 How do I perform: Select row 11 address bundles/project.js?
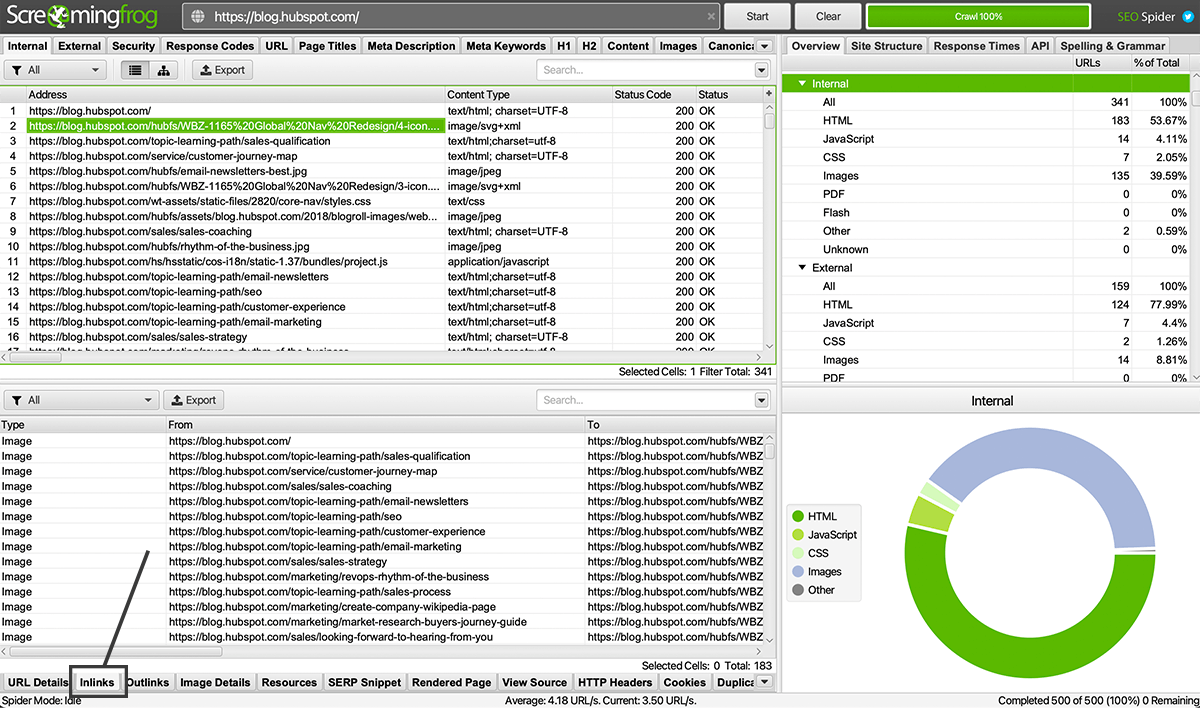[x=208, y=261]
